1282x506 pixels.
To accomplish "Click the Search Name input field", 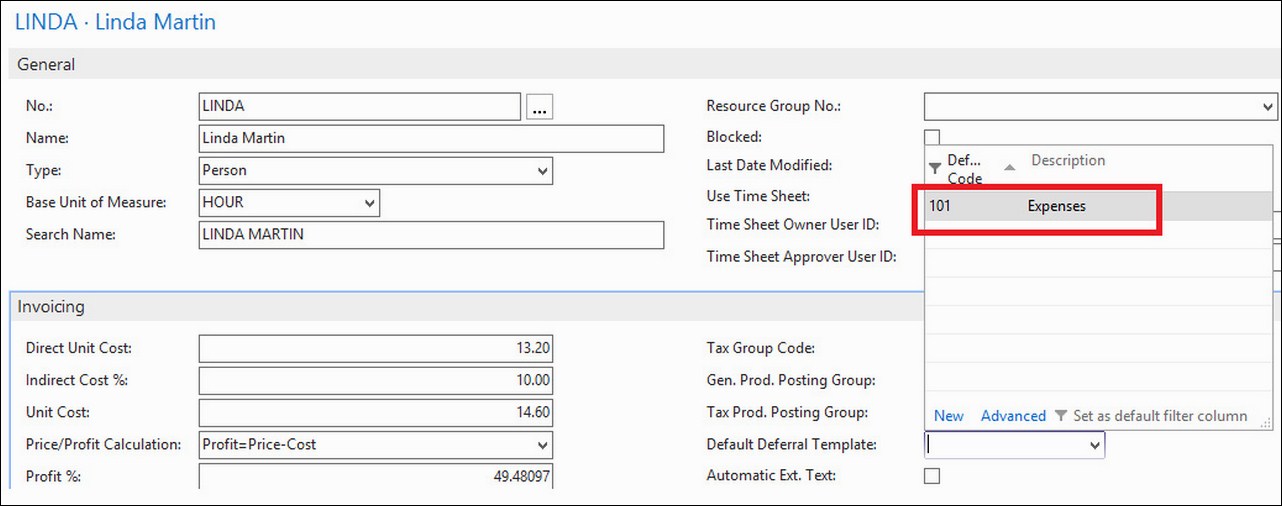I will click(x=431, y=235).
